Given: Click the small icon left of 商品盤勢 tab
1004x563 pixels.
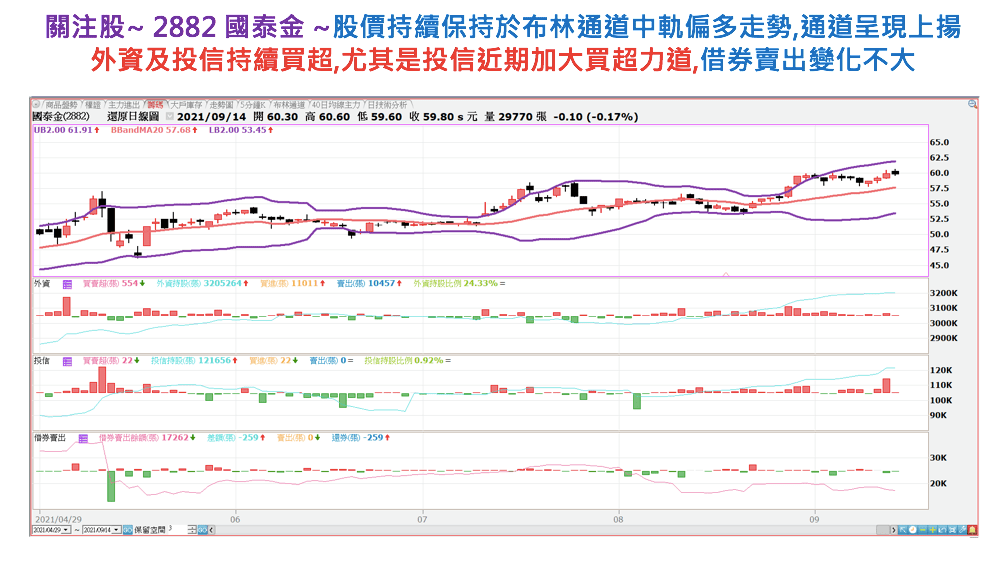Looking at the screenshot, I should [37, 103].
